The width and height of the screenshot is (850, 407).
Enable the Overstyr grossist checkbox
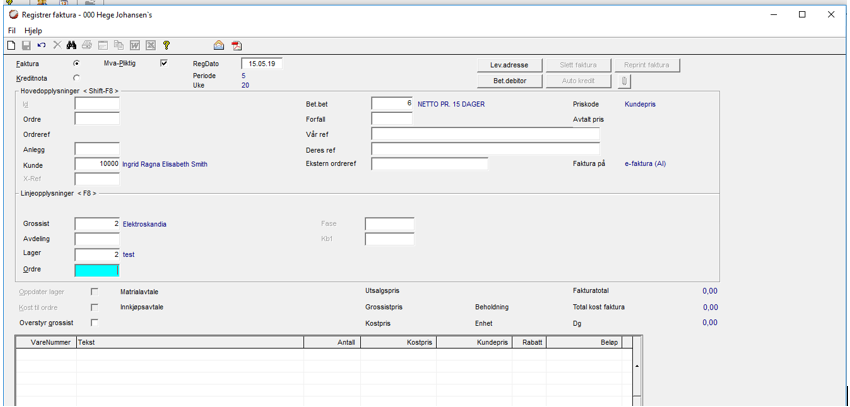click(94, 322)
